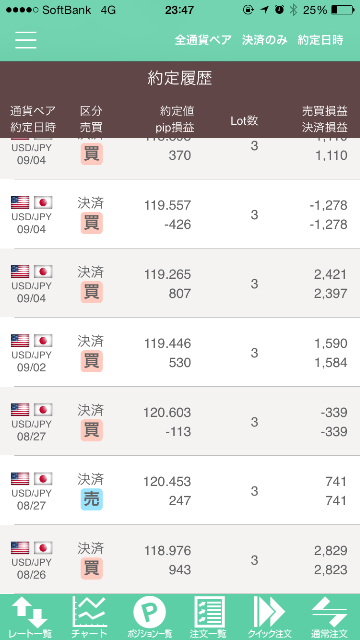
Task: Open the 120.603 trade with -339 loss
Action: tap(180, 421)
